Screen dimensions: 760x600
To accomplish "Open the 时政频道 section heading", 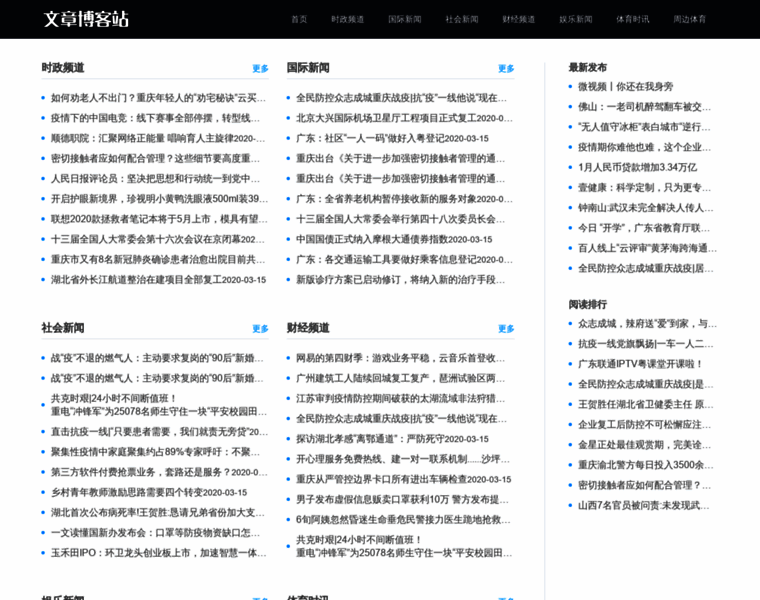I will (63, 67).
